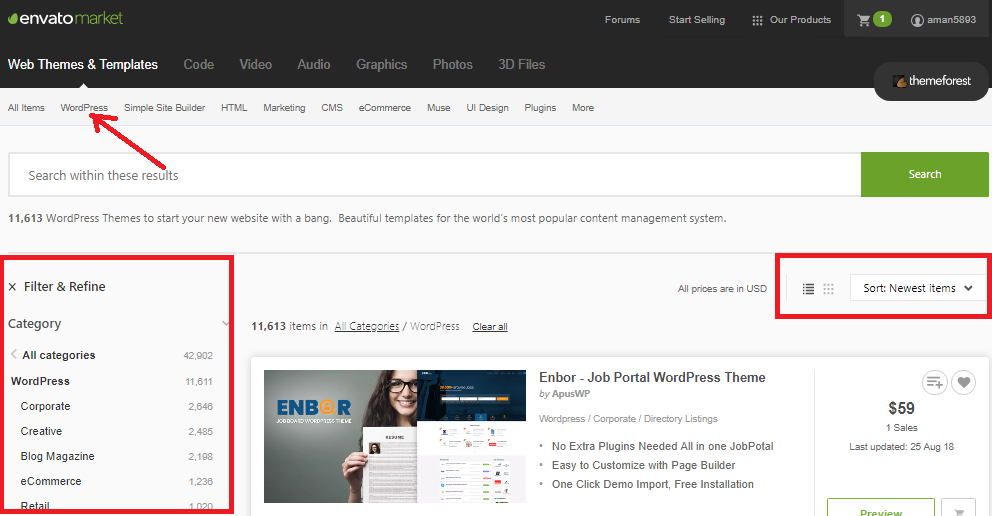This screenshot has width=992, height=516.
Task: Click the themeforest badge
Action: point(931,81)
